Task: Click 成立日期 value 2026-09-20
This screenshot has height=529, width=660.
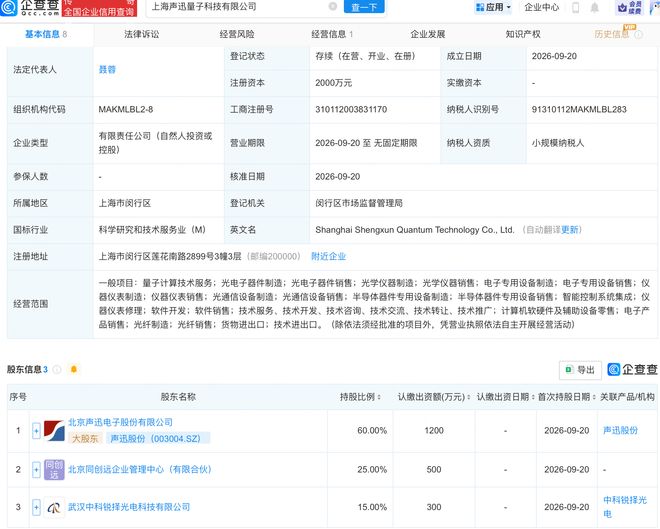Action: 554,56
